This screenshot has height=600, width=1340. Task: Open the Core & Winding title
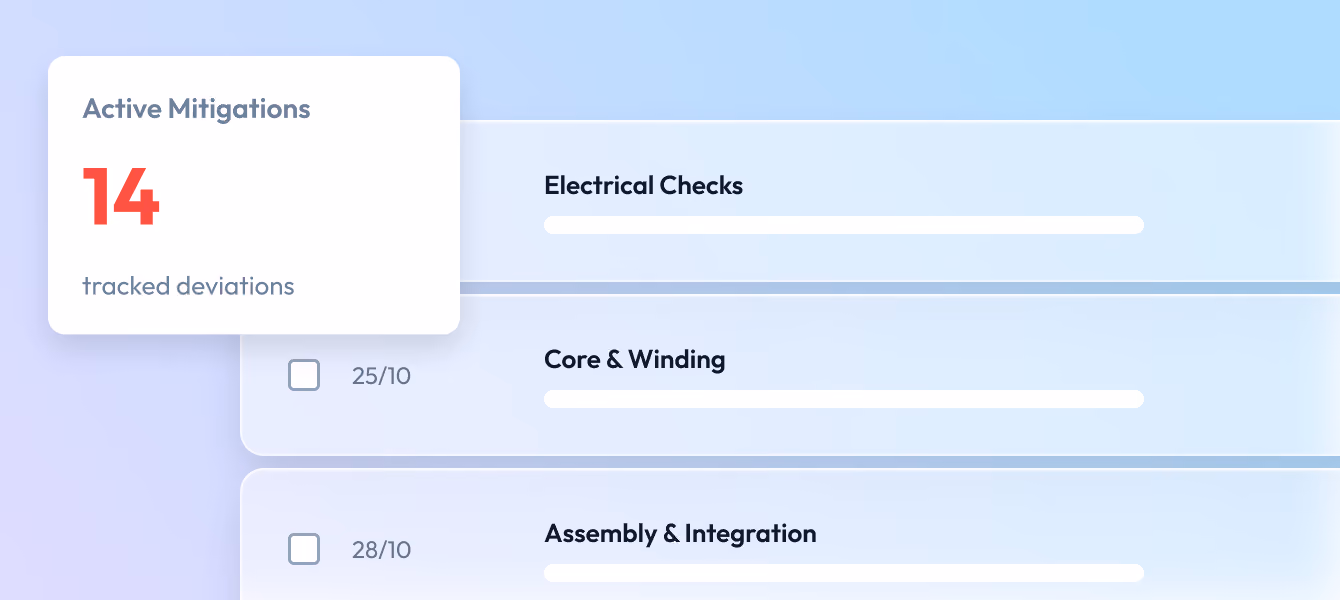coord(635,359)
